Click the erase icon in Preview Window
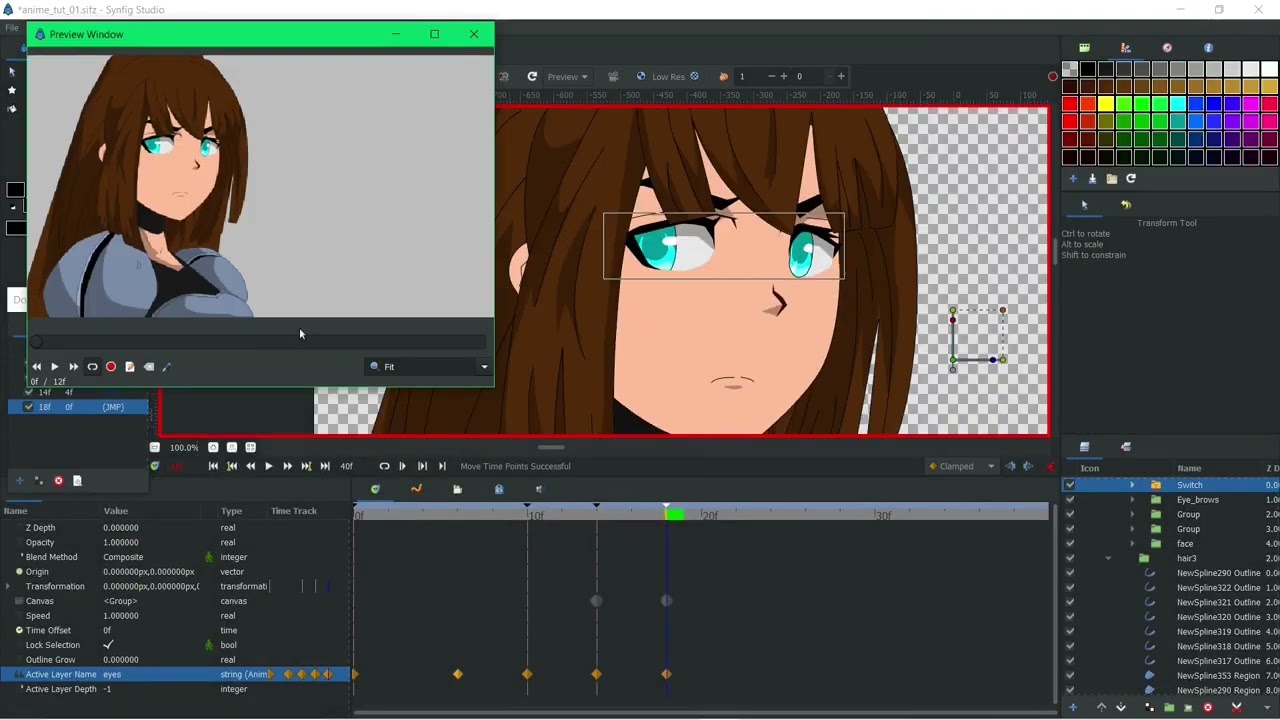Image resolution: width=1280 pixels, height=720 pixels. coord(149,367)
